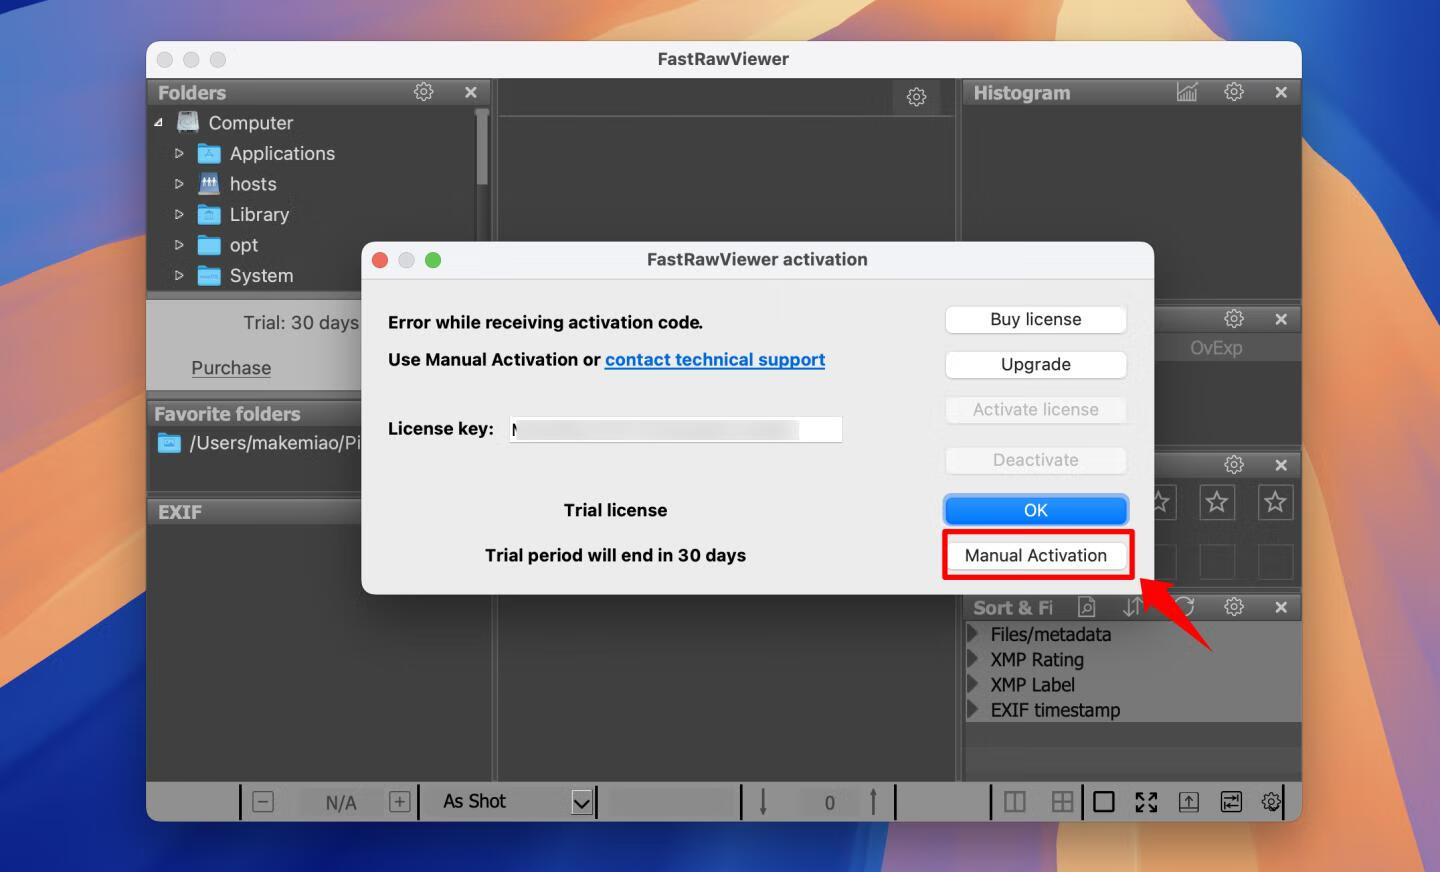Select the single image view icon
Screen dimensions: 1440x872
point(1104,802)
